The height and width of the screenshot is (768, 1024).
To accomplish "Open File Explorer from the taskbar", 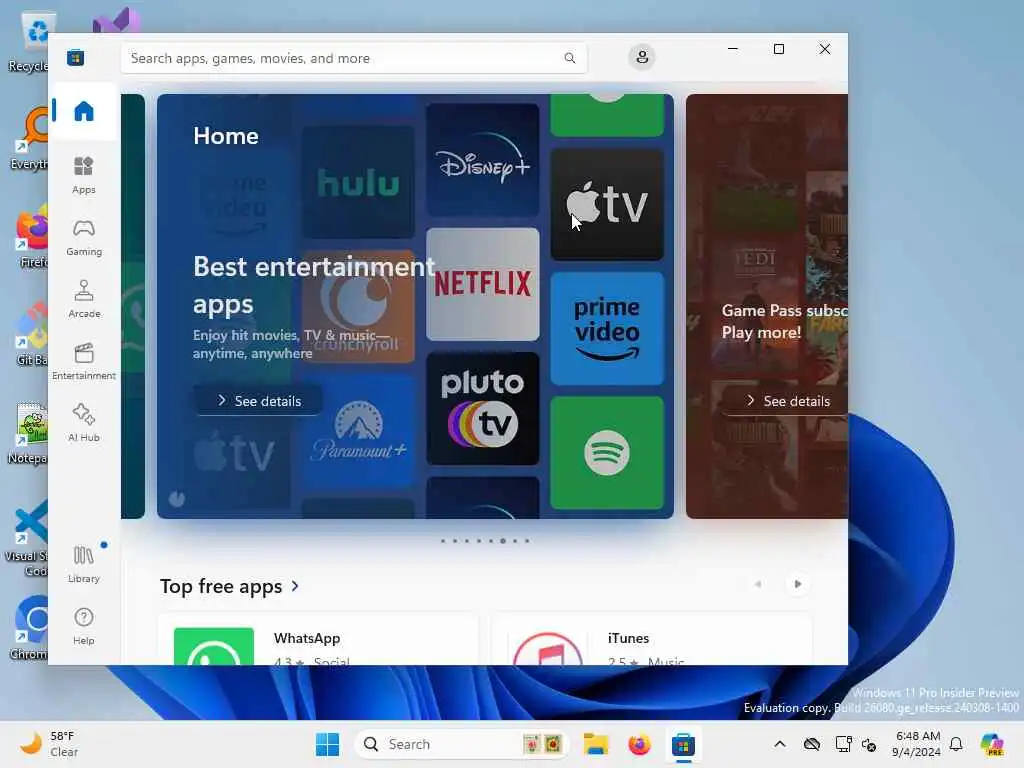I will pyautogui.click(x=596, y=744).
